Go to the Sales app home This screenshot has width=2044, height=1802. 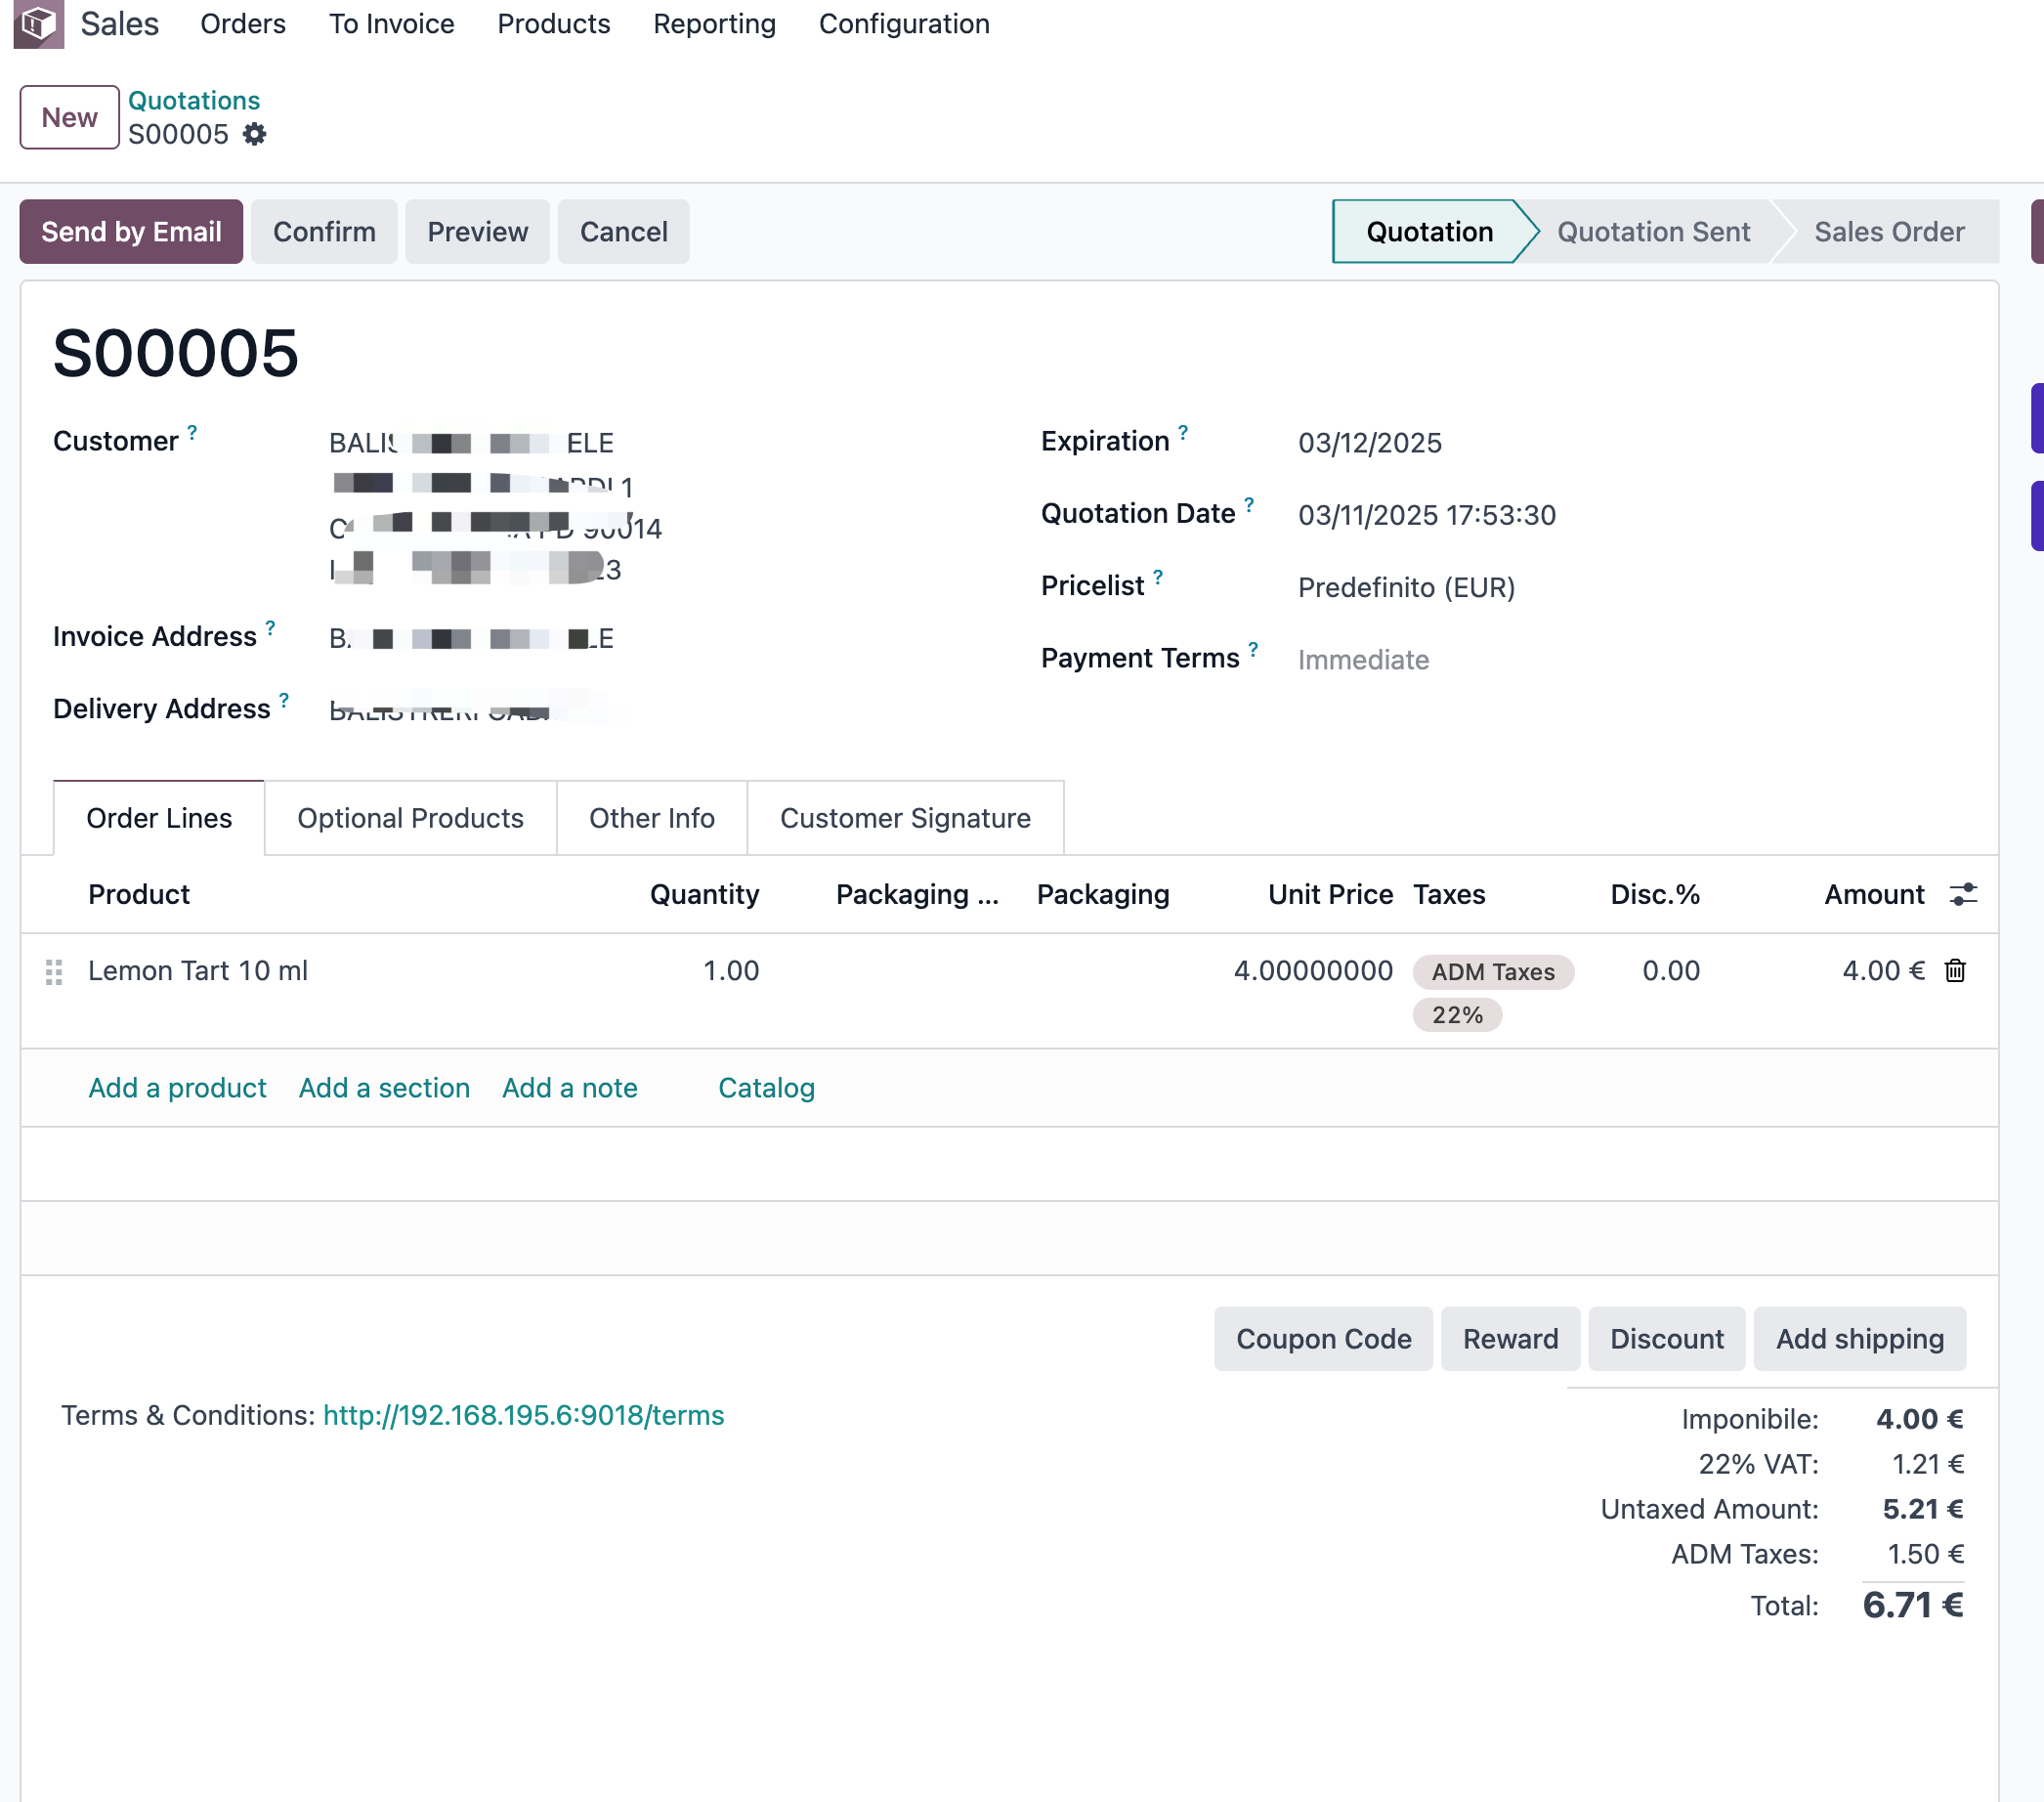point(119,24)
